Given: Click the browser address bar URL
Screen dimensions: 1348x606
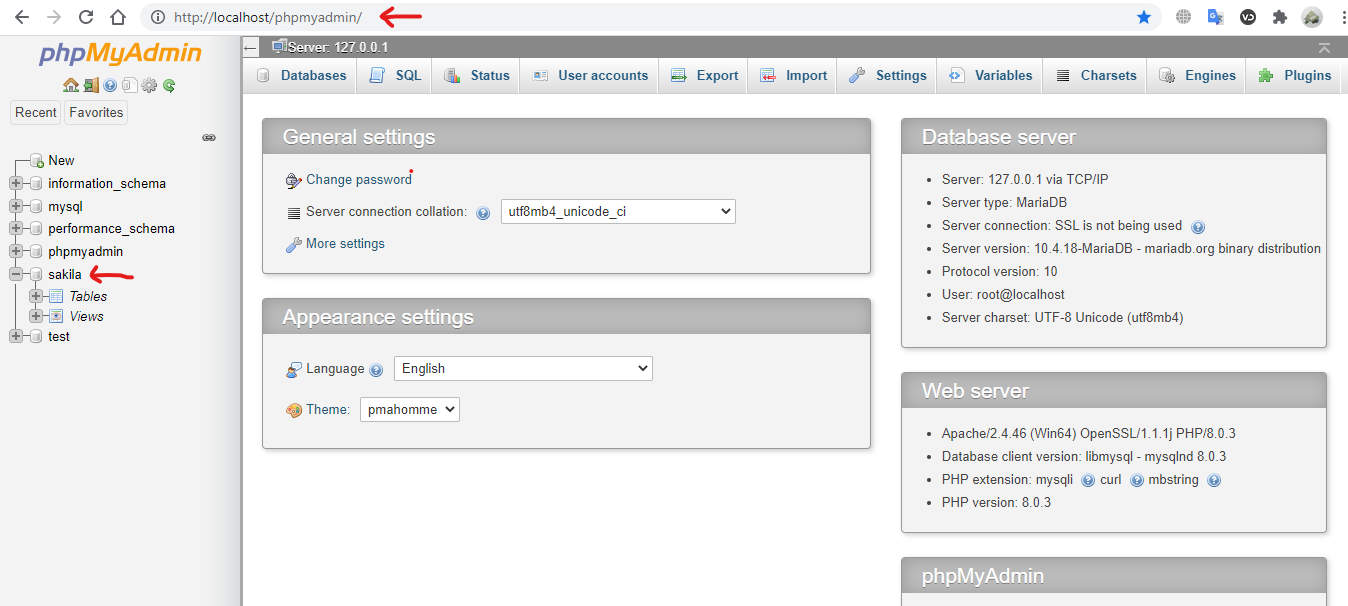Looking at the screenshot, I should 268,17.
